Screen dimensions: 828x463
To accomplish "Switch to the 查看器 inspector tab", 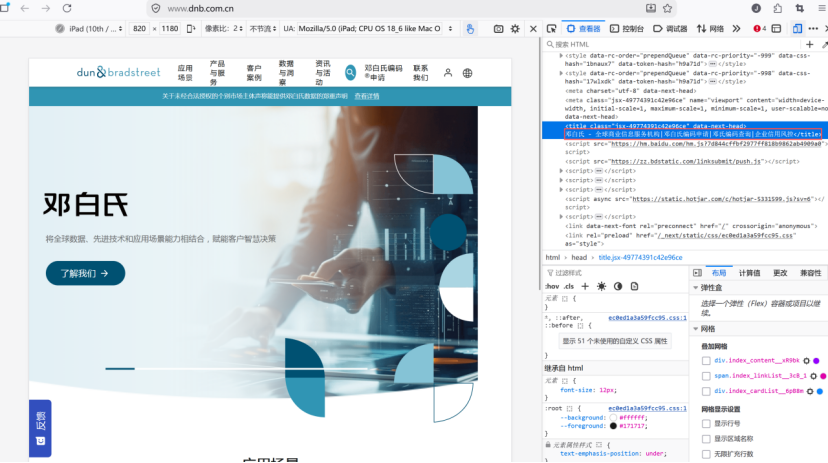I will [x=584, y=29].
